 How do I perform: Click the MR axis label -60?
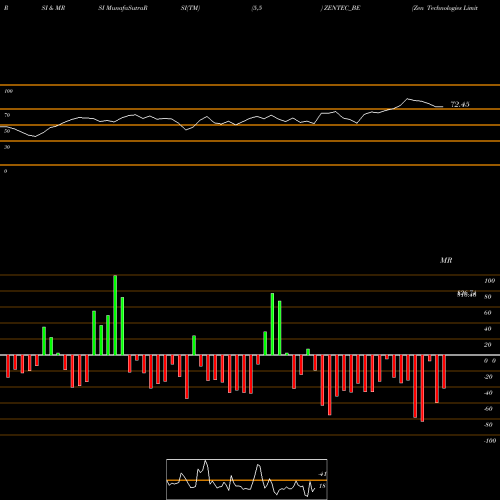coord(488,409)
